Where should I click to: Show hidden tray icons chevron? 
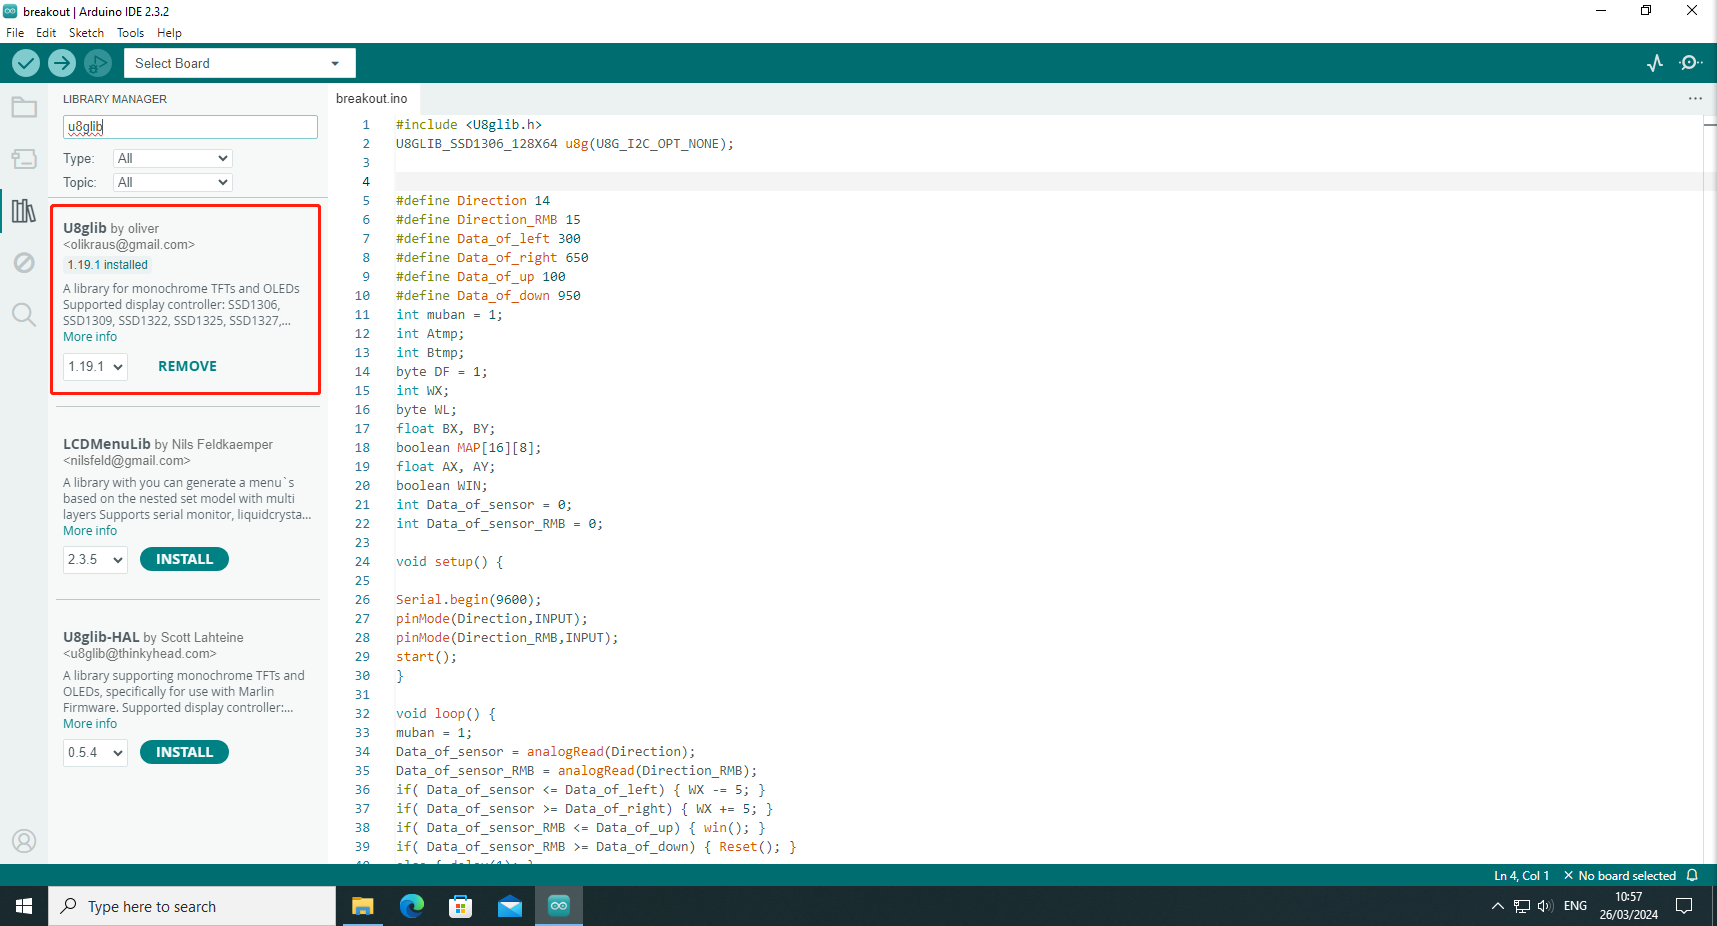1497,906
